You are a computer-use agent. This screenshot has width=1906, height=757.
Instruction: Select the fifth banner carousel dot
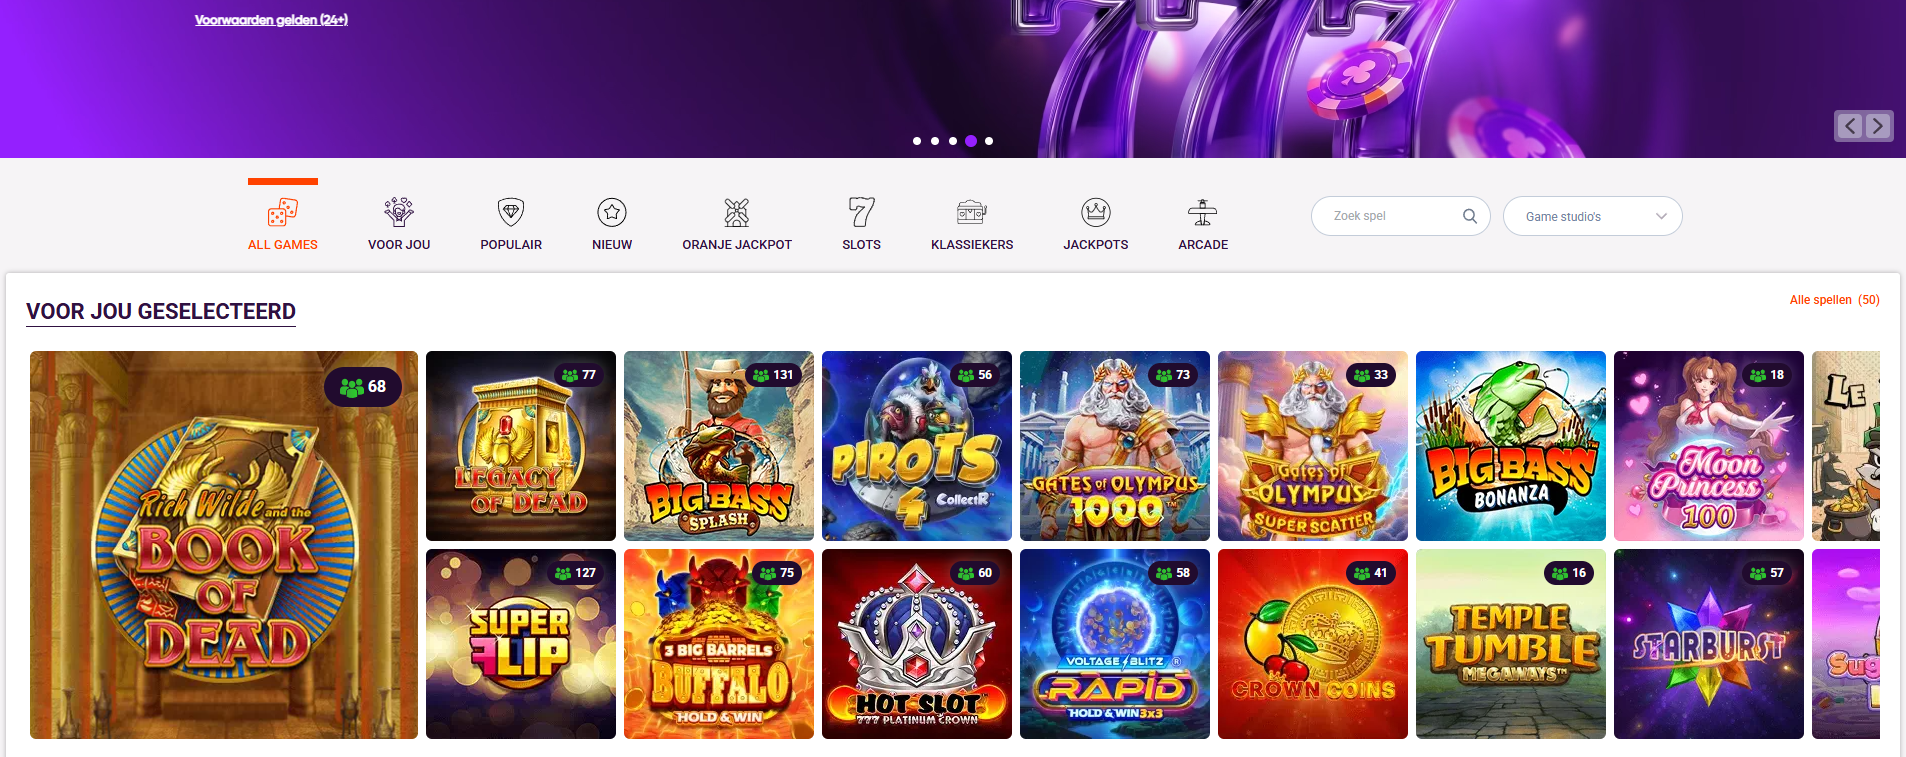pyautogui.click(x=989, y=141)
